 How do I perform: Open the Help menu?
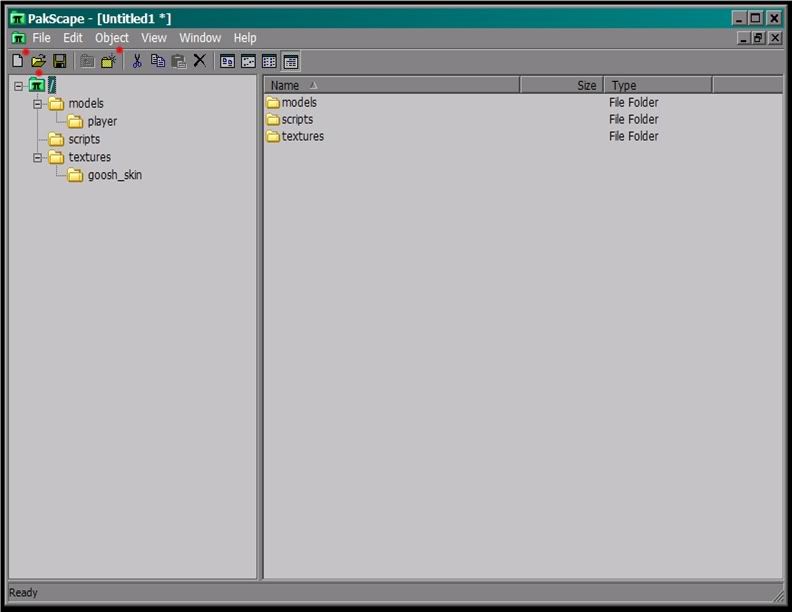tap(244, 38)
